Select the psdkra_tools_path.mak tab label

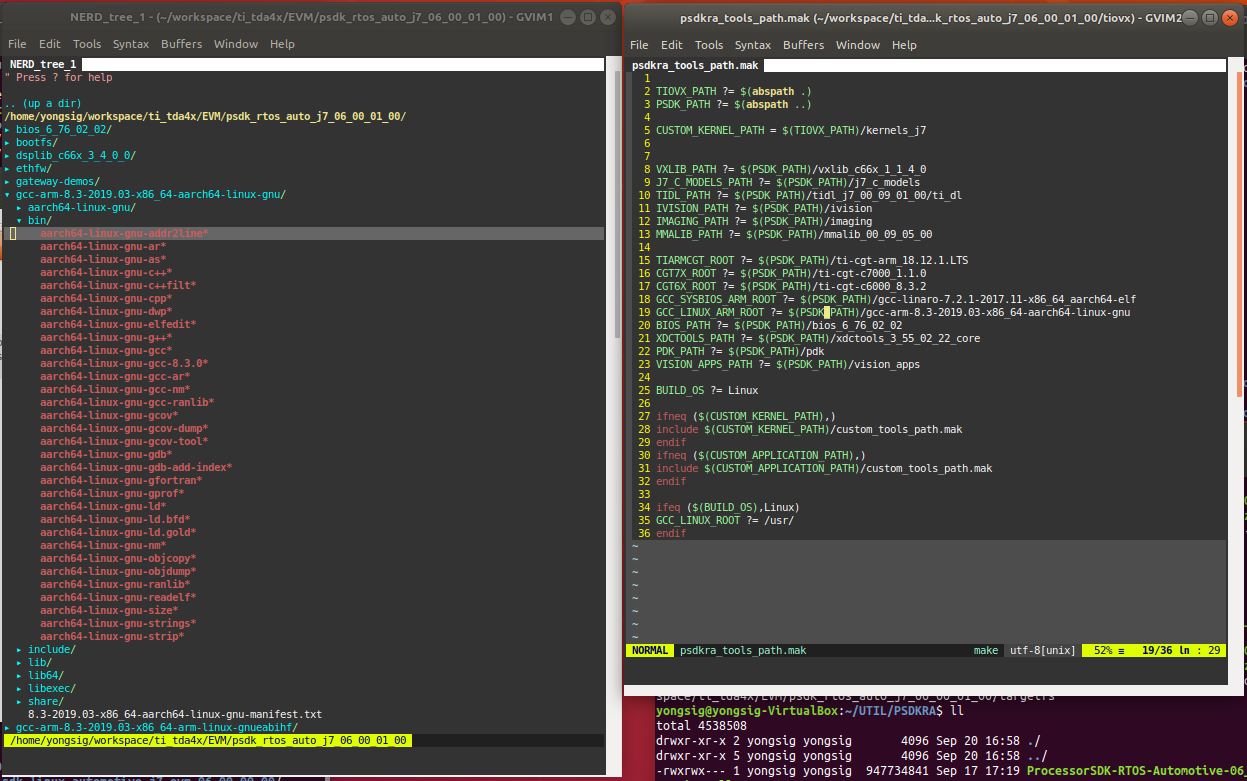click(x=694, y=65)
